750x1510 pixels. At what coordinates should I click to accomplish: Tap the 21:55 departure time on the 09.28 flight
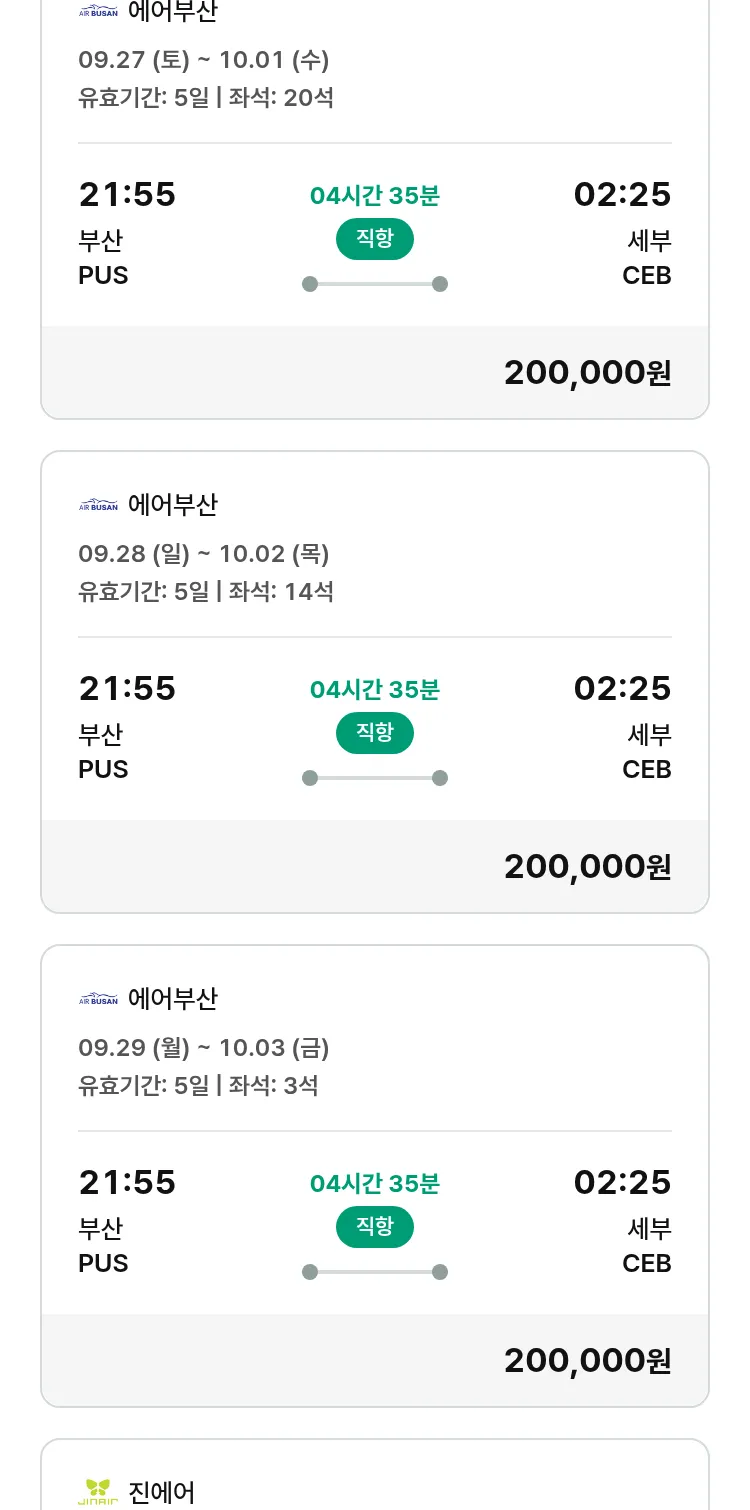[x=127, y=689]
